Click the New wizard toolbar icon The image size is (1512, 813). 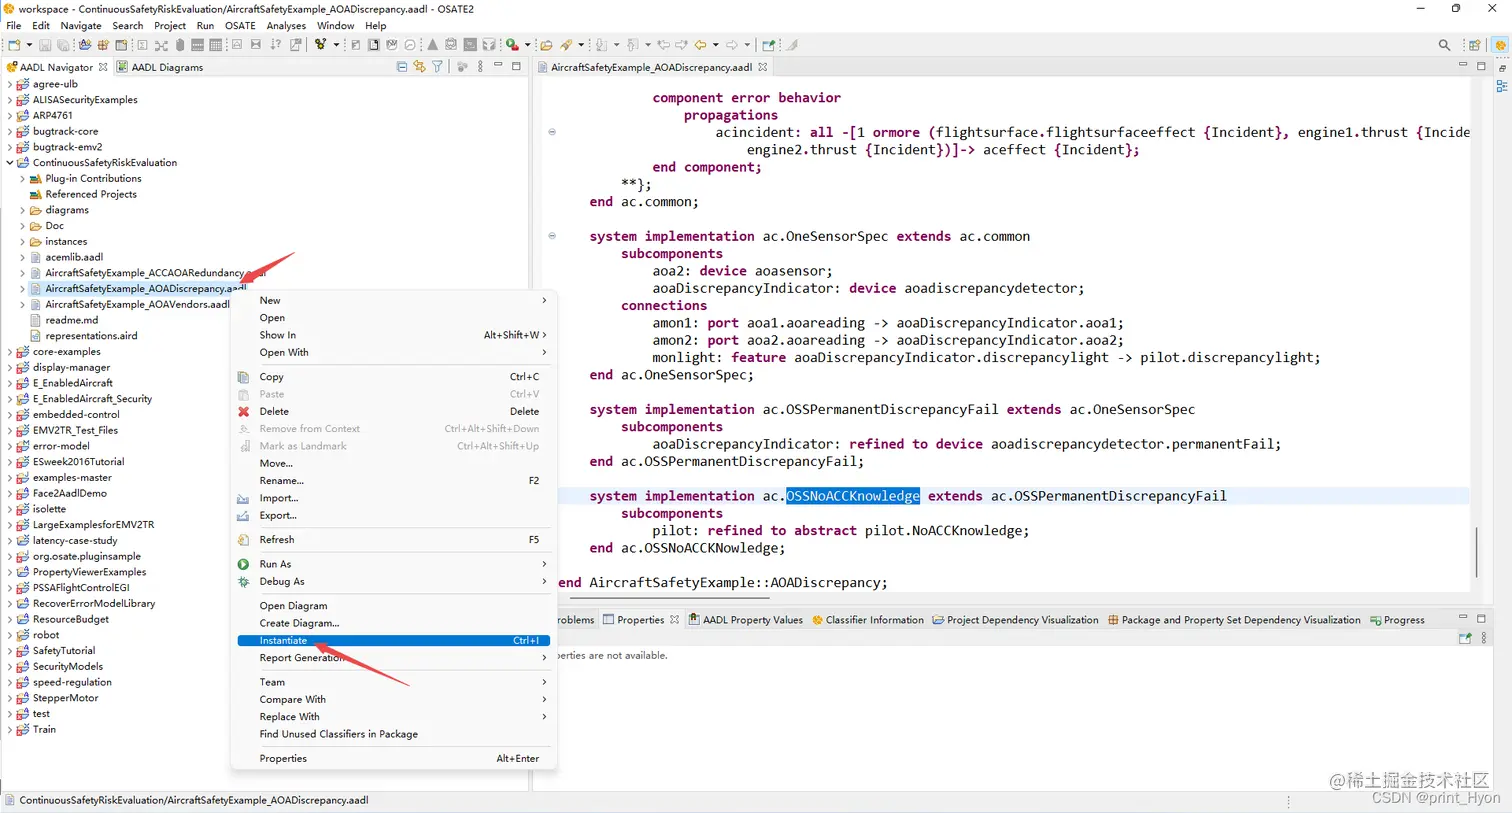pyautogui.click(x=14, y=45)
